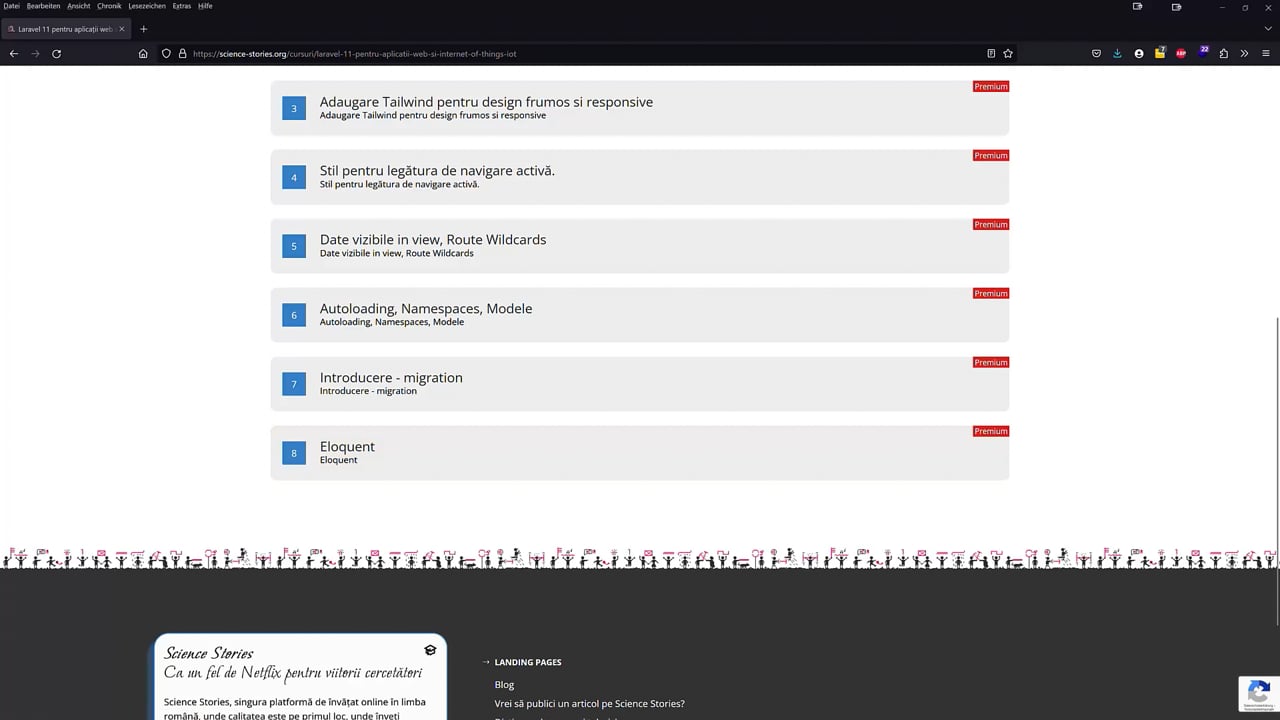Open the Ansicht menu
This screenshot has width=1280, height=720.
click(79, 6)
